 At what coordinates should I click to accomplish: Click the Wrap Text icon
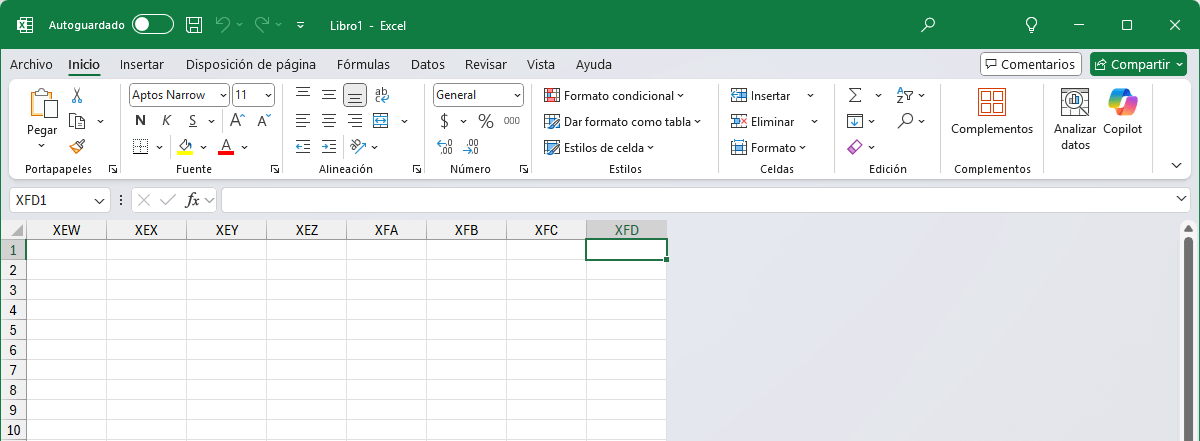coord(381,96)
